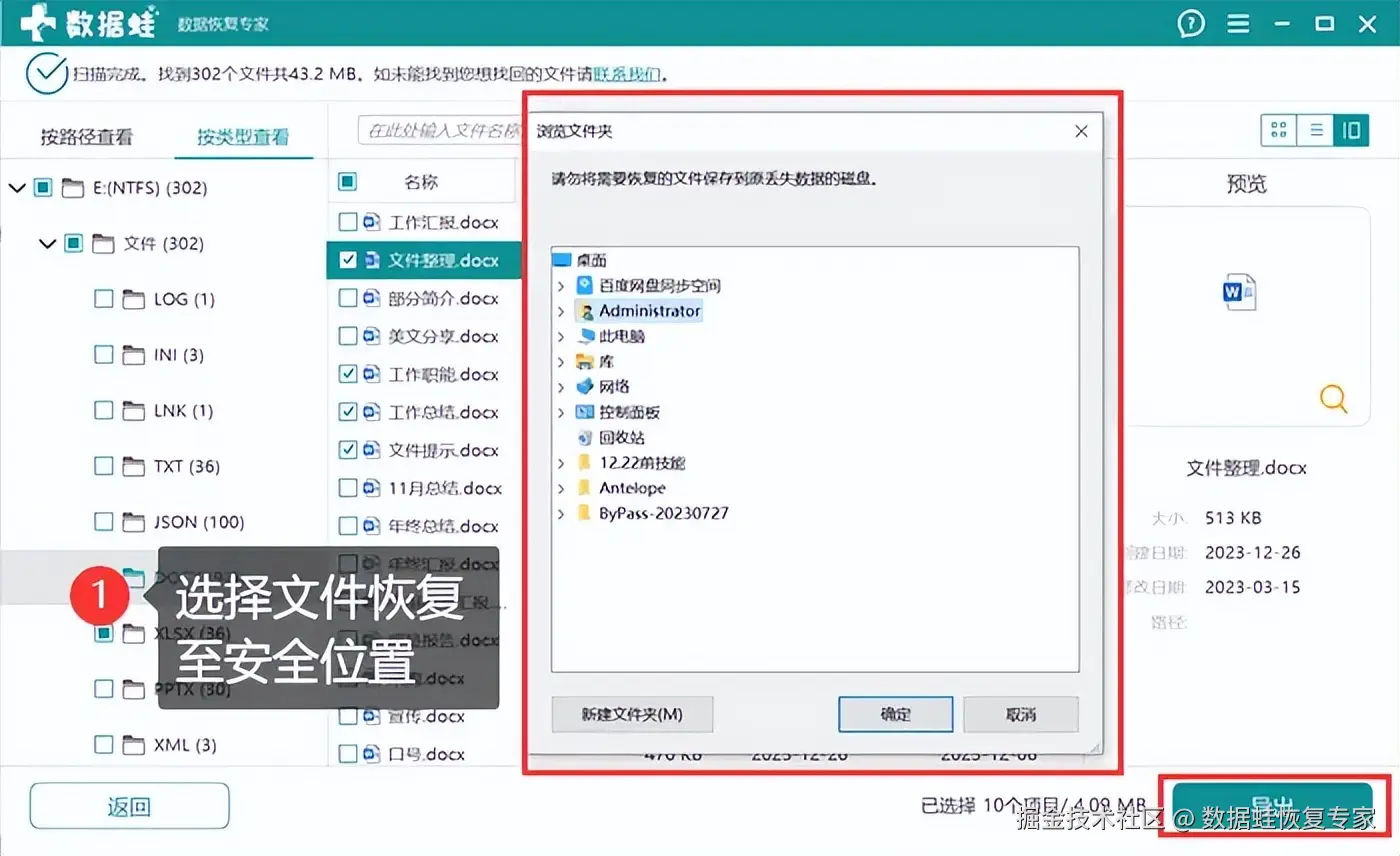Image resolution: width=1400 pixels, height=856 pixels.
Task: Select 库 in the folder tree
Action: [x=606, y=361]
